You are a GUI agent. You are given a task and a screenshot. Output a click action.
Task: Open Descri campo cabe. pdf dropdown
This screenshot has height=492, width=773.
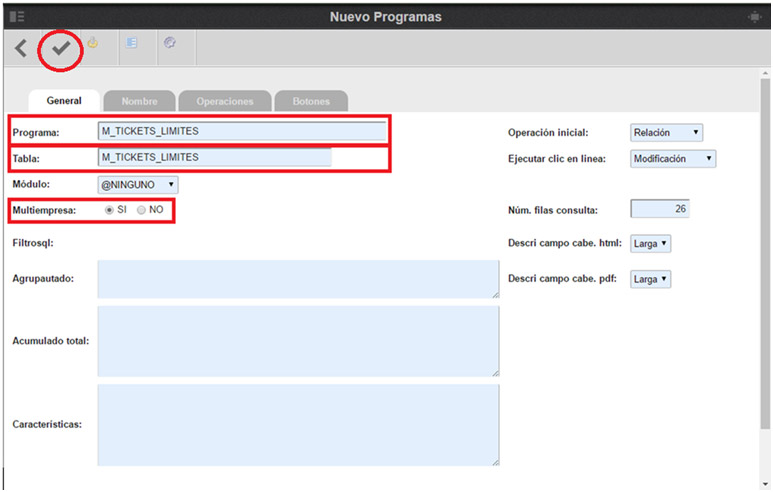tap(650, 279)
